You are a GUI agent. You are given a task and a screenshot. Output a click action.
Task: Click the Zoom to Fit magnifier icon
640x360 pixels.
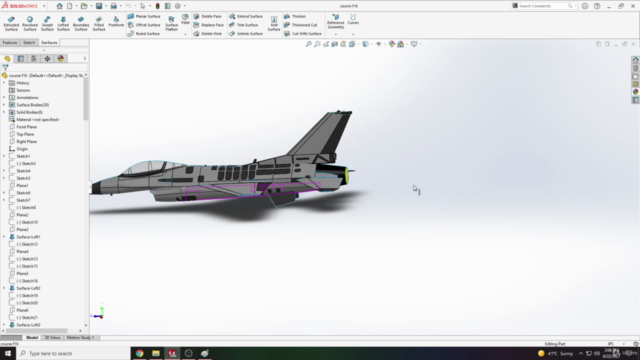coord(309,44)
